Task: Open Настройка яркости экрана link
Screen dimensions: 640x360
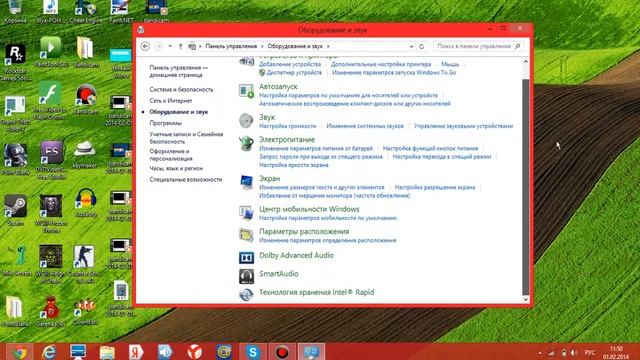Action: [294, 165]
